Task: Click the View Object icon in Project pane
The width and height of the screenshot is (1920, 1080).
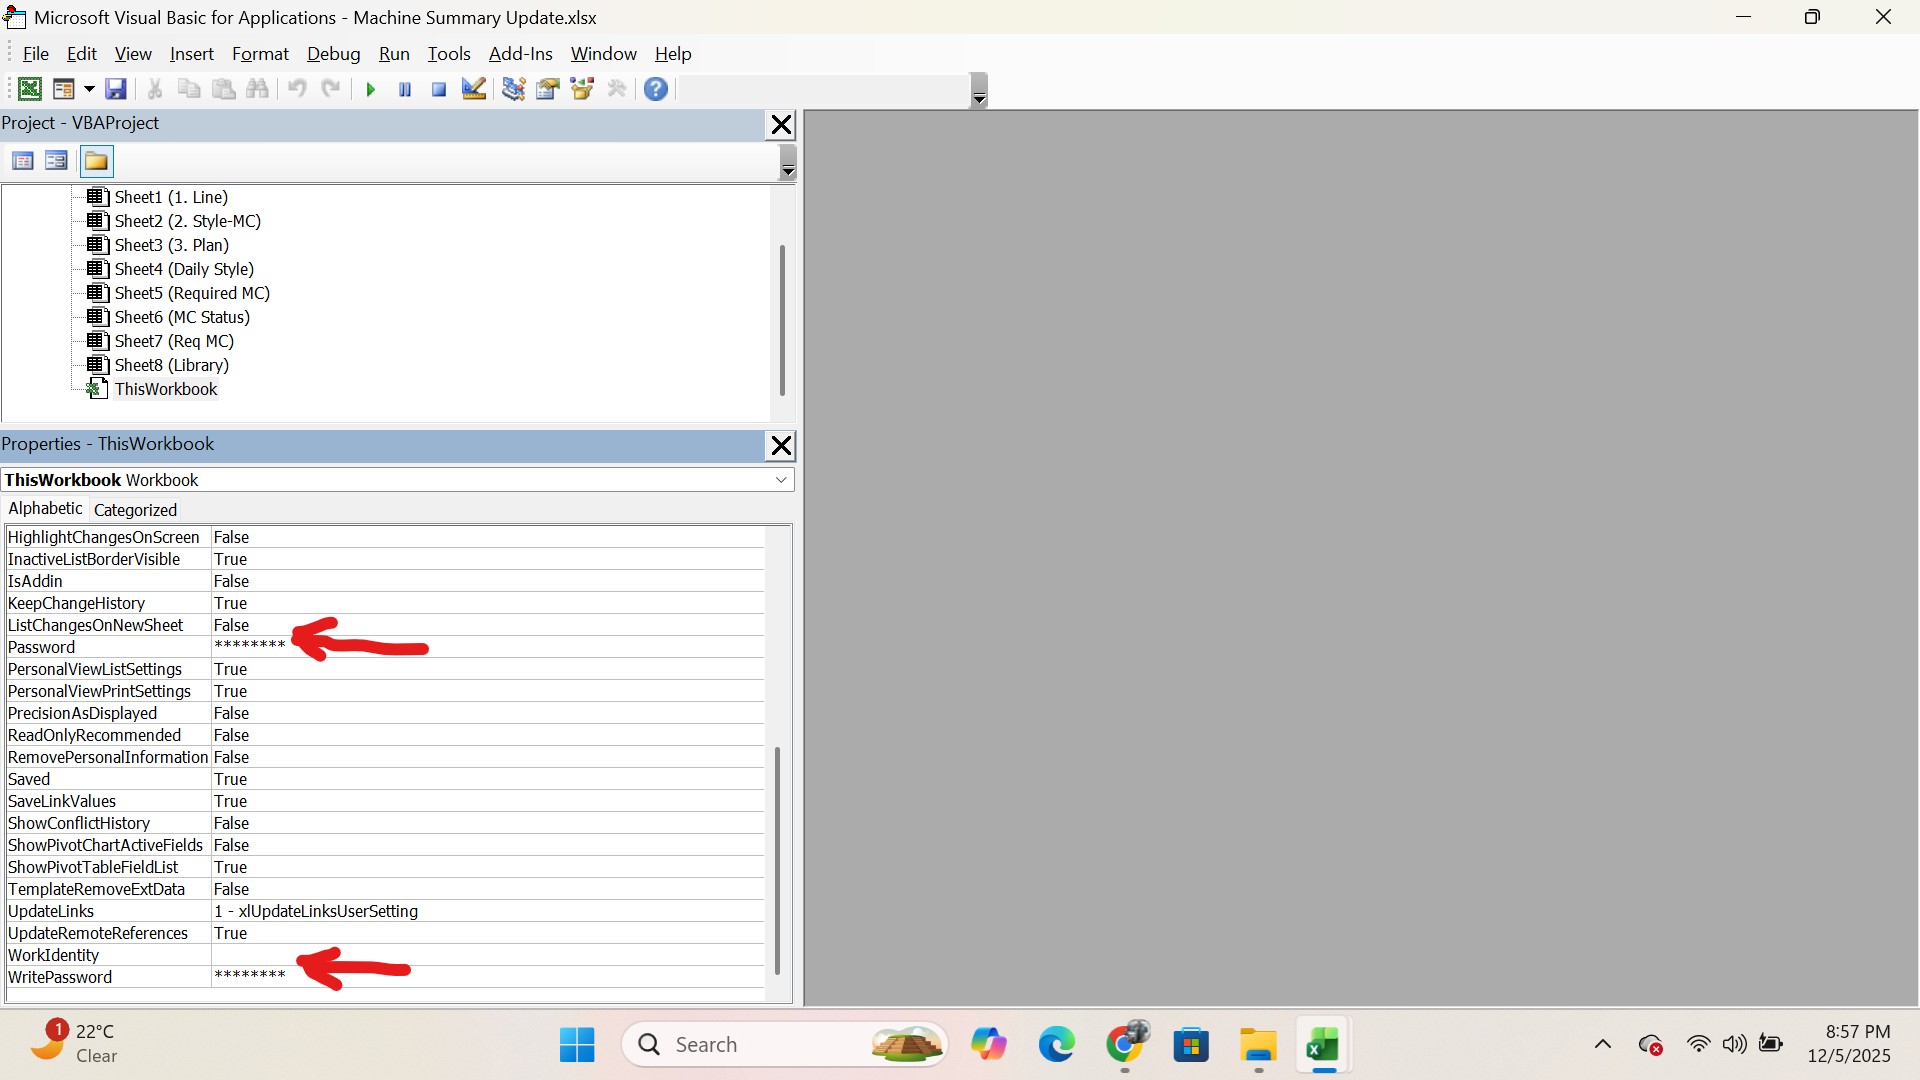Action: 56,161
